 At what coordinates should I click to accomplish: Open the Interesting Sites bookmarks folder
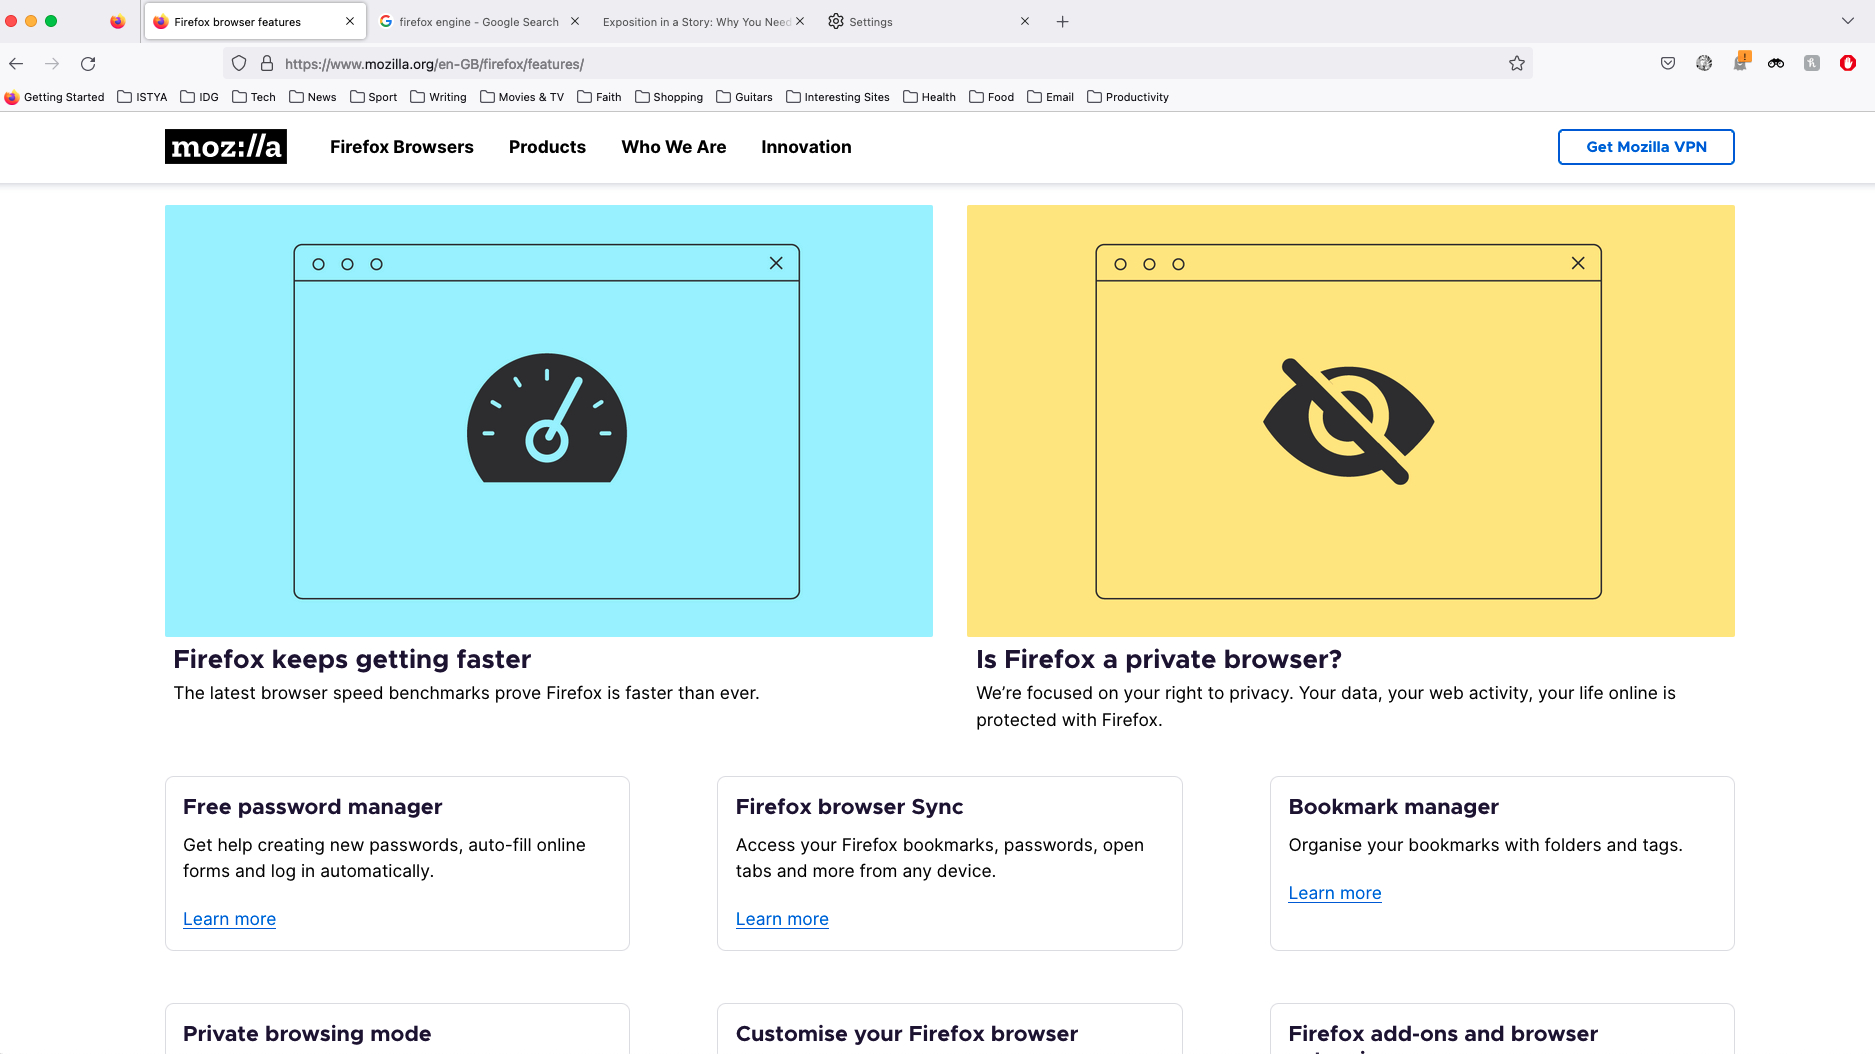(x=838, y=97)
